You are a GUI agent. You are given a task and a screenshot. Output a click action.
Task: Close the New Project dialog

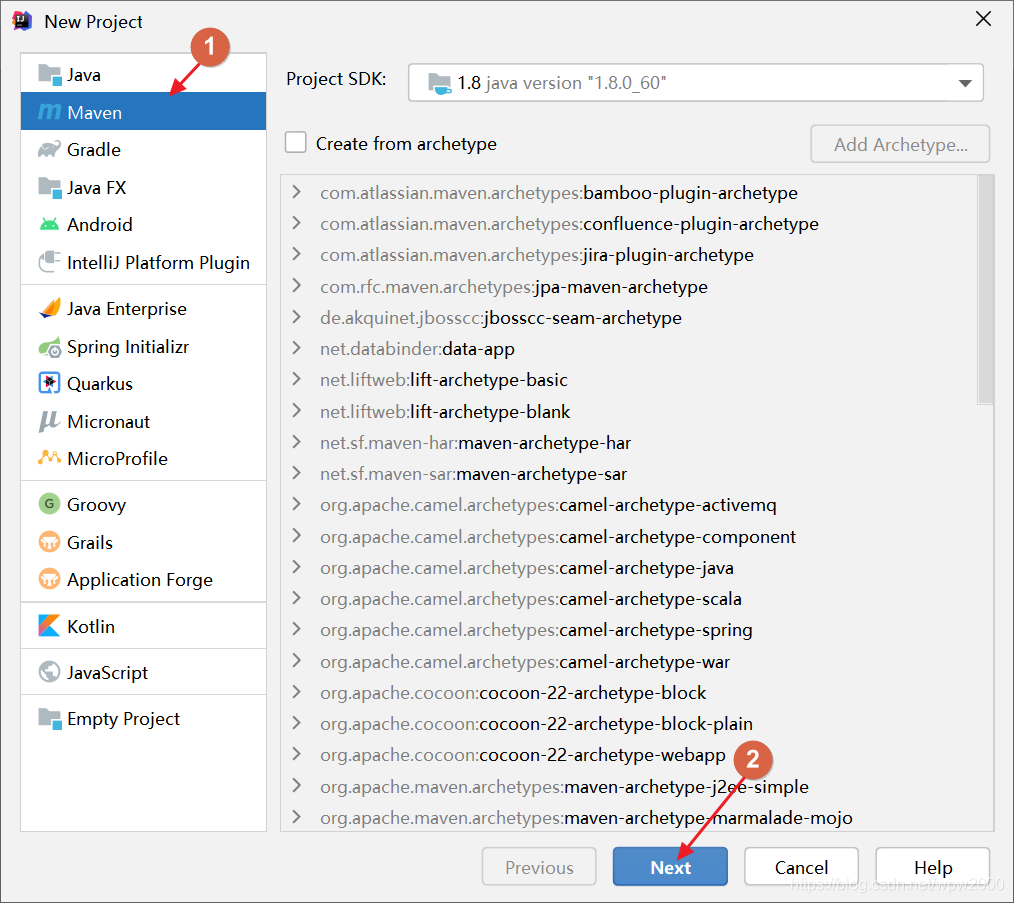click(x=983, y=19)
